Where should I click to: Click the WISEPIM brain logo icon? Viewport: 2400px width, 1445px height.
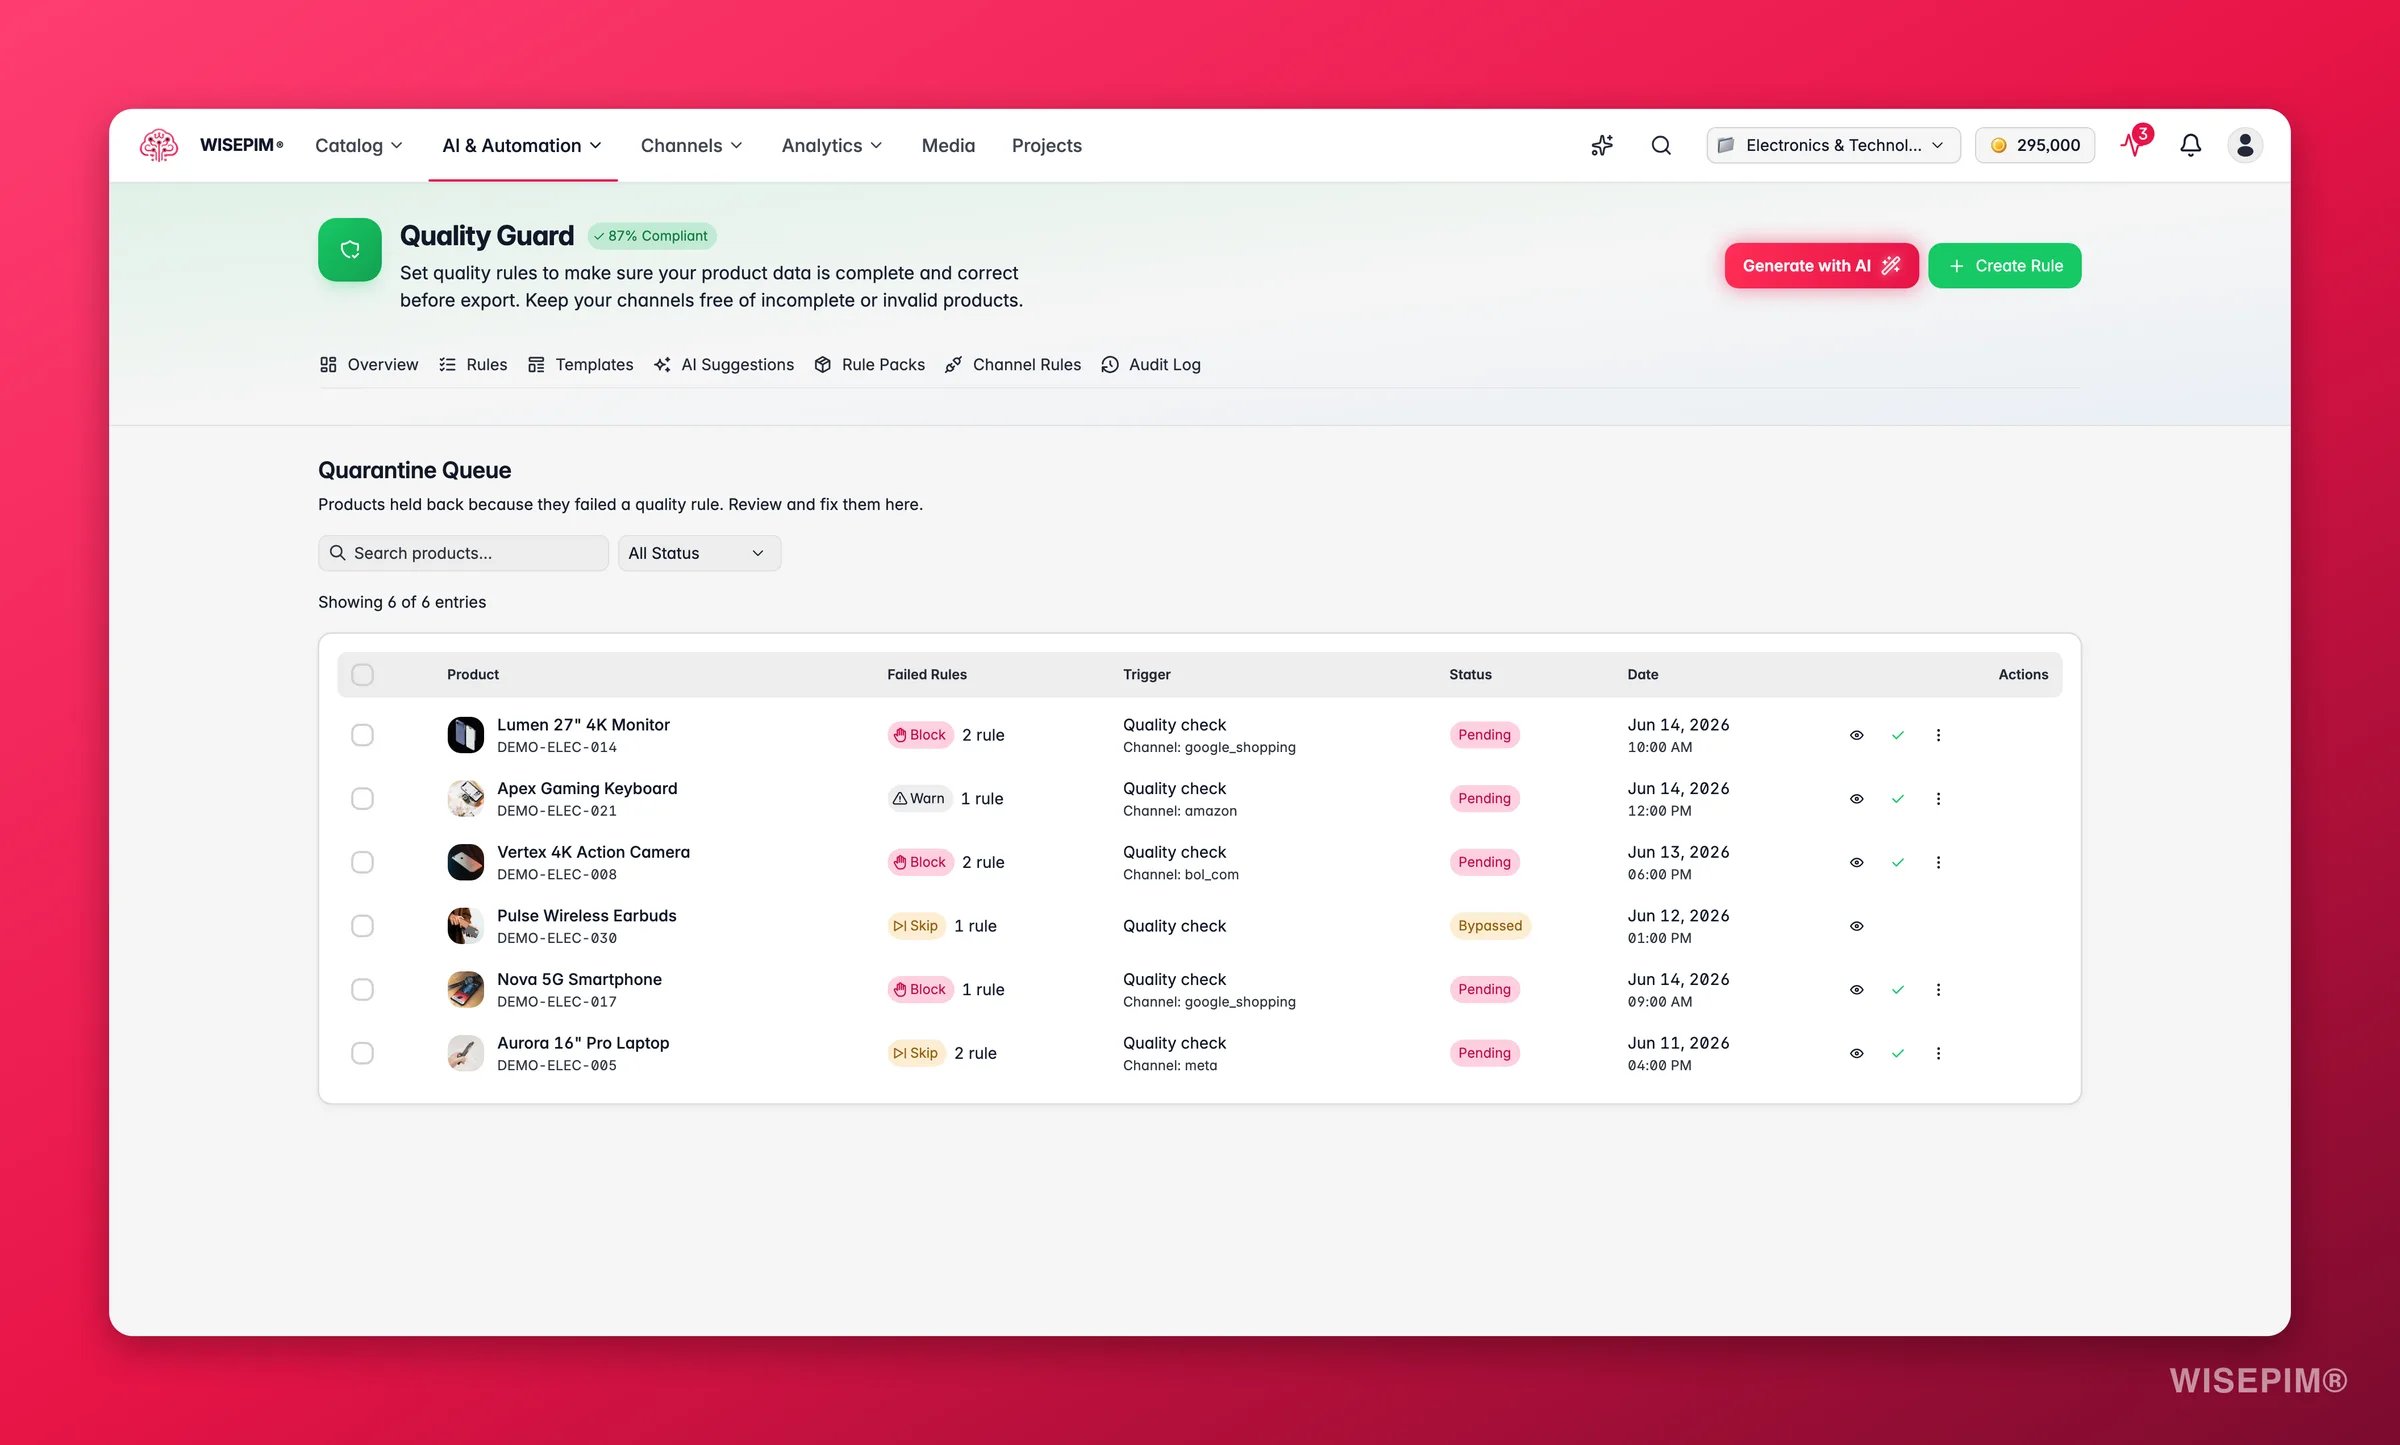click(x=159, y=145)
